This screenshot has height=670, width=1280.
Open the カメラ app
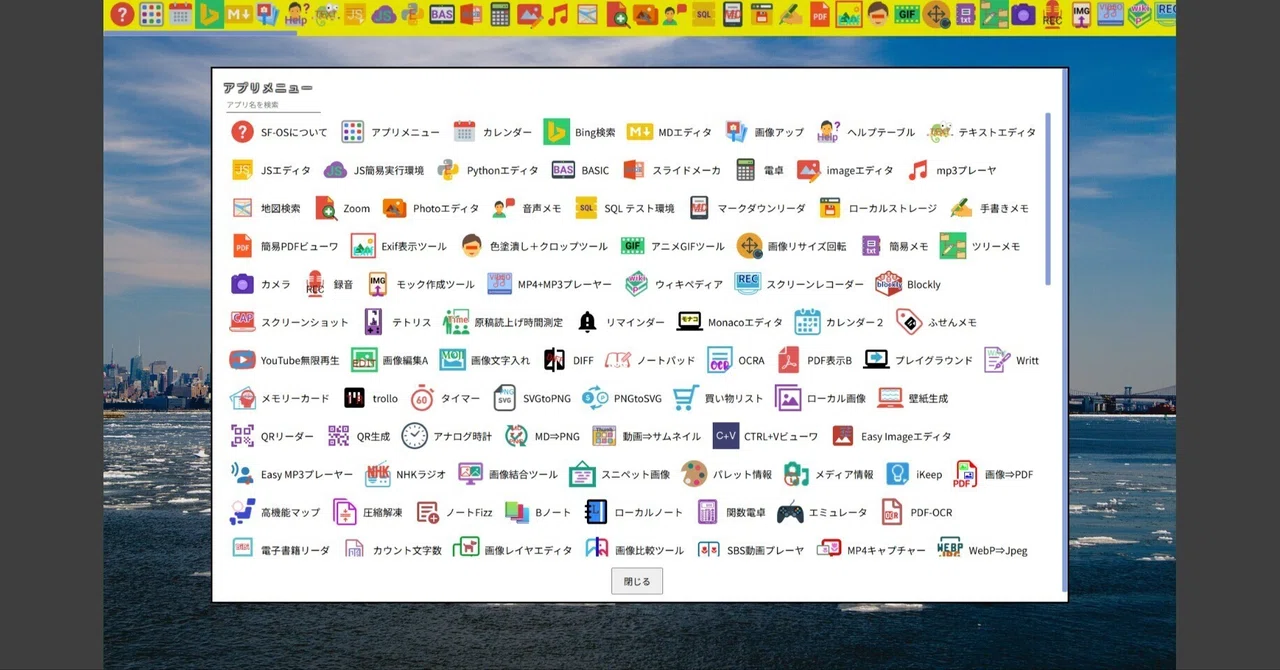click(260, 284)
